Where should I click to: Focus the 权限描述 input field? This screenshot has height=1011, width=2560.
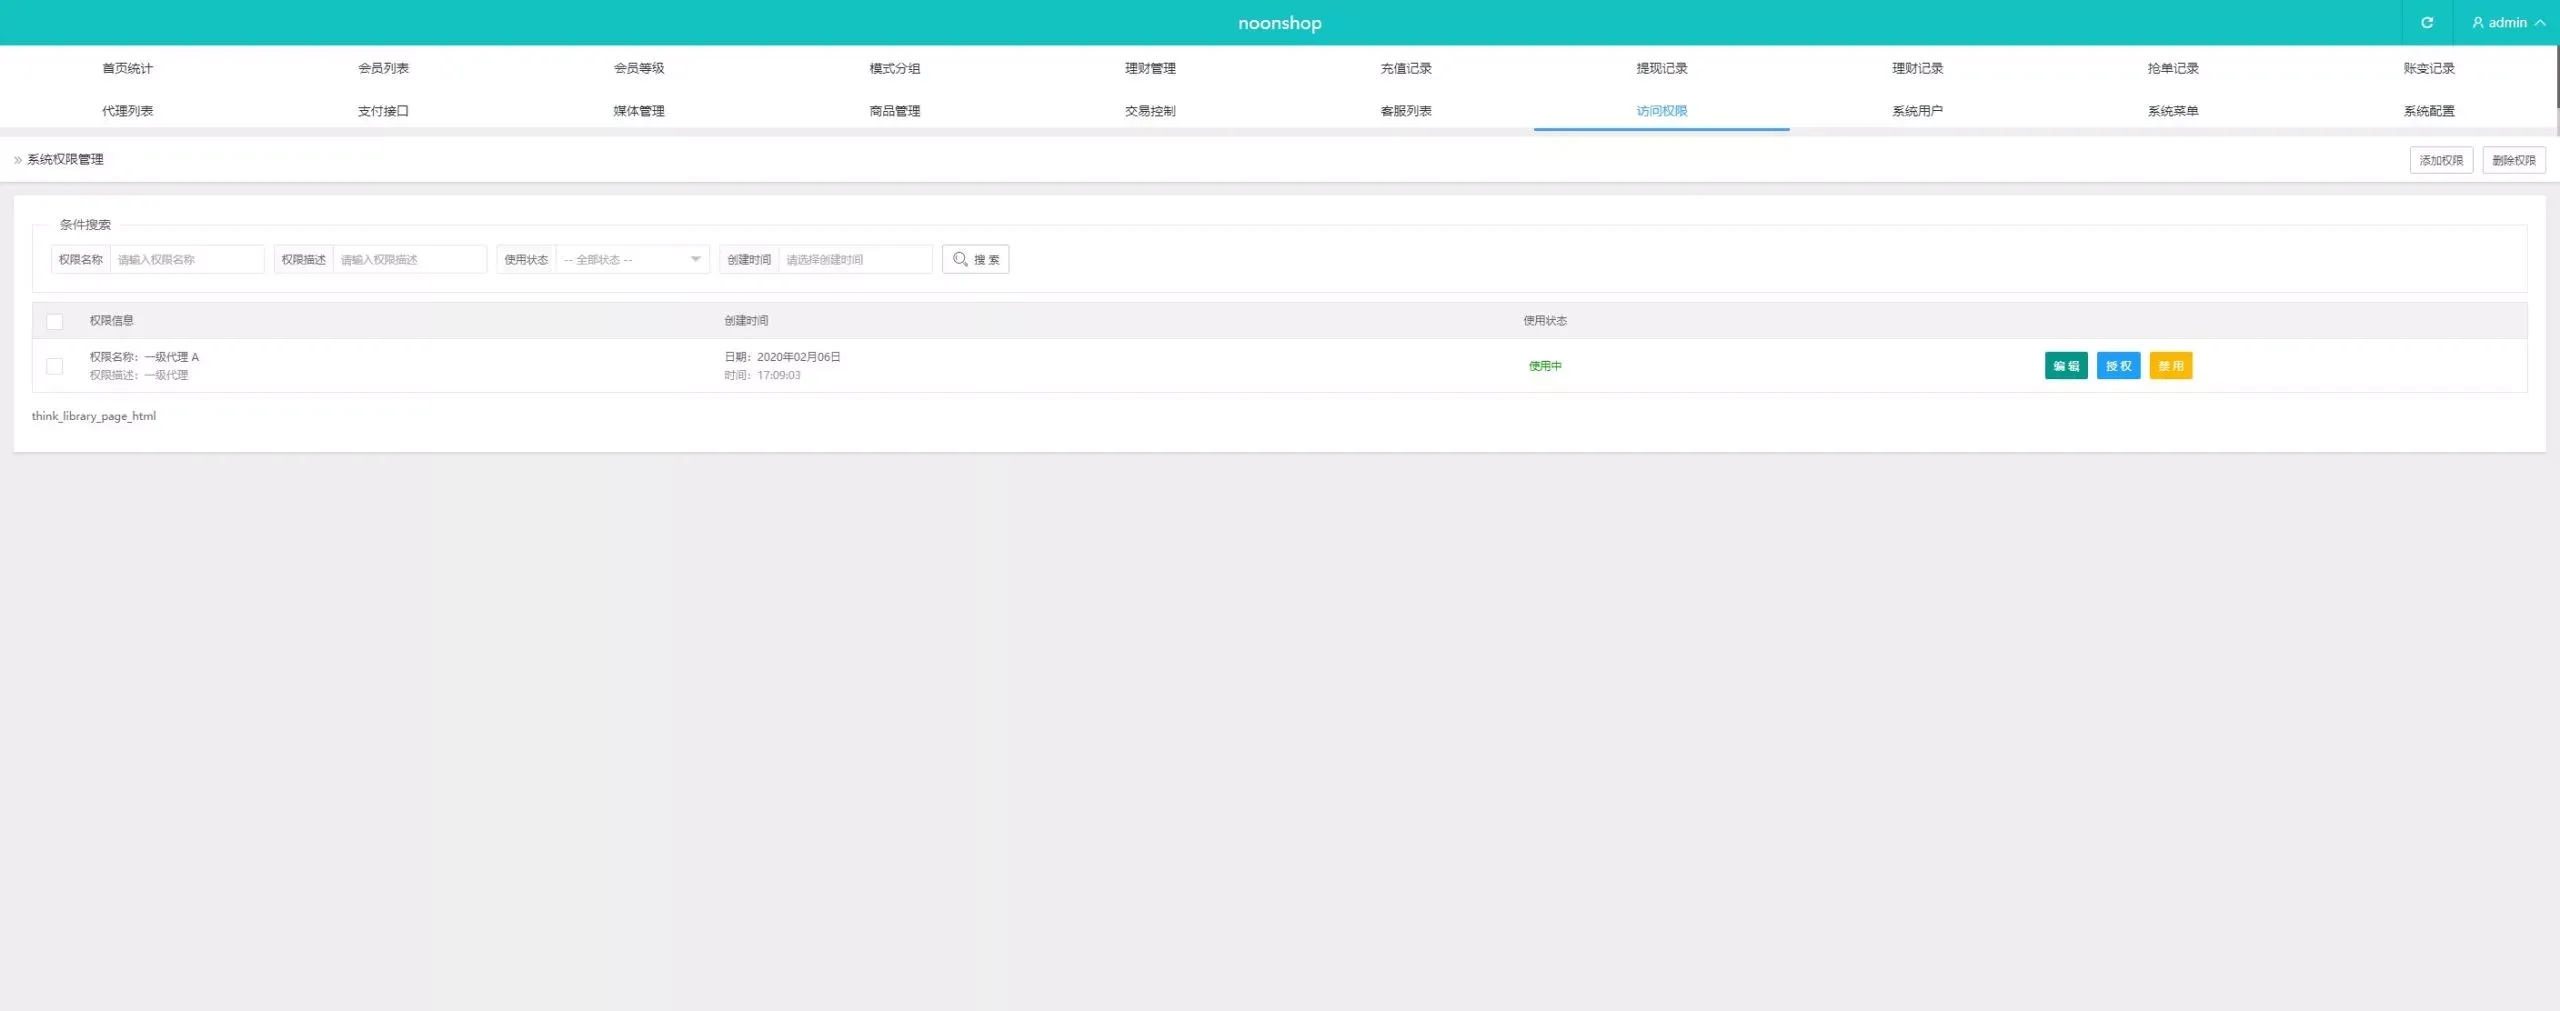click(410, 259)
